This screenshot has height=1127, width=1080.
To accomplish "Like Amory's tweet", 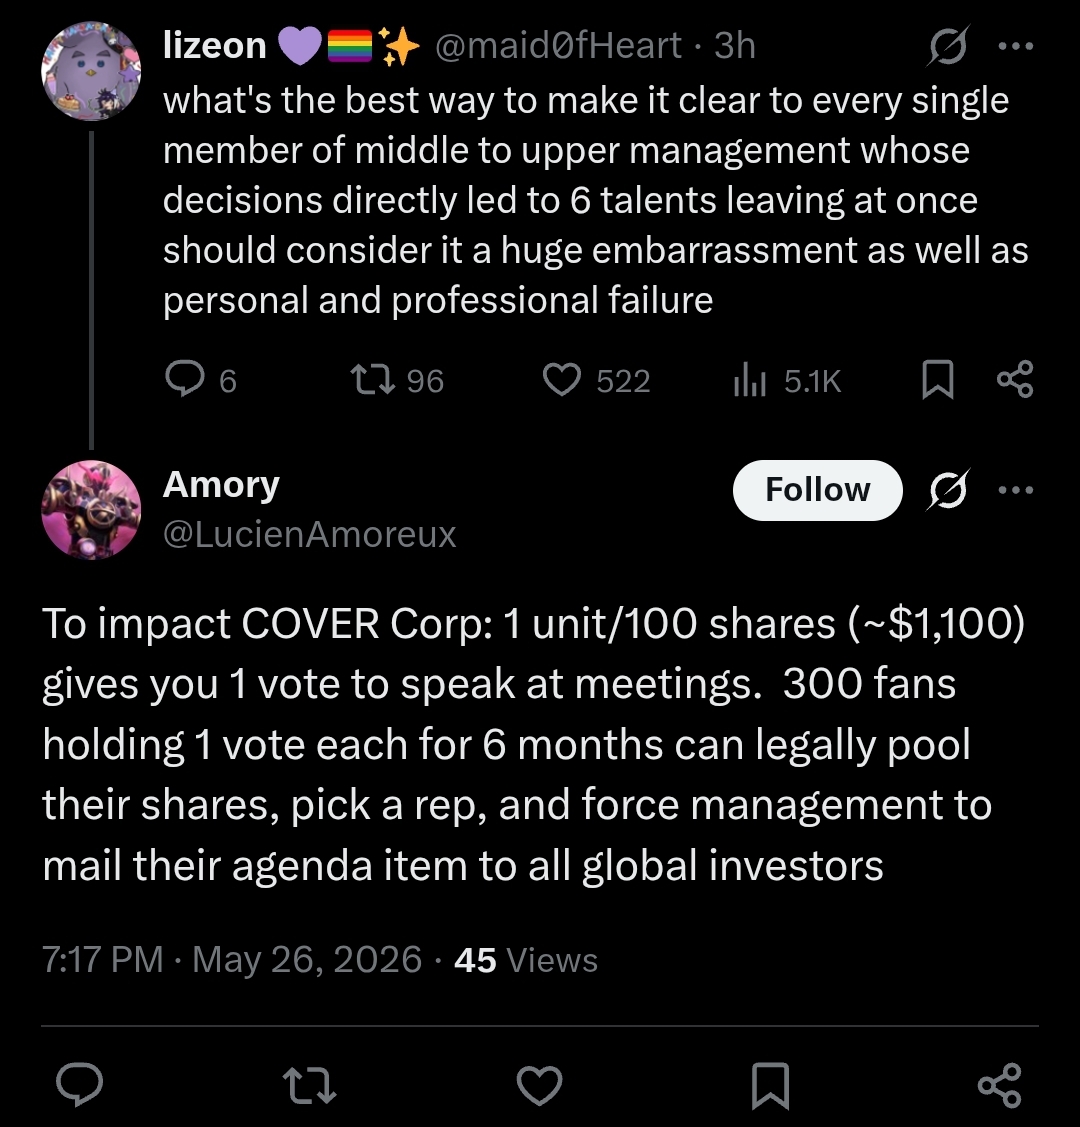I will pyautogui.click(x=540, y=1085).
